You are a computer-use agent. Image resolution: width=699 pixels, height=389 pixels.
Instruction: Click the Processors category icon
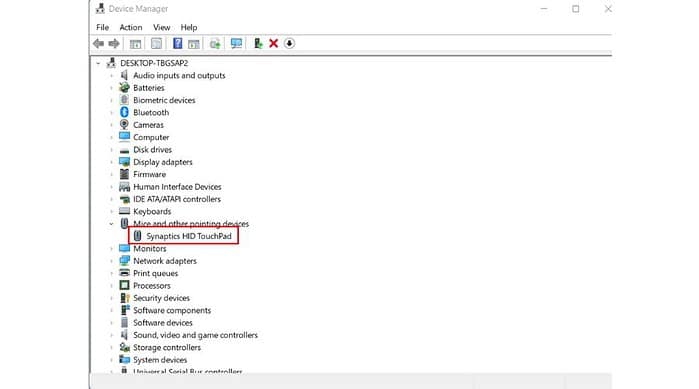pyautogui.click(x=124, y=285)
